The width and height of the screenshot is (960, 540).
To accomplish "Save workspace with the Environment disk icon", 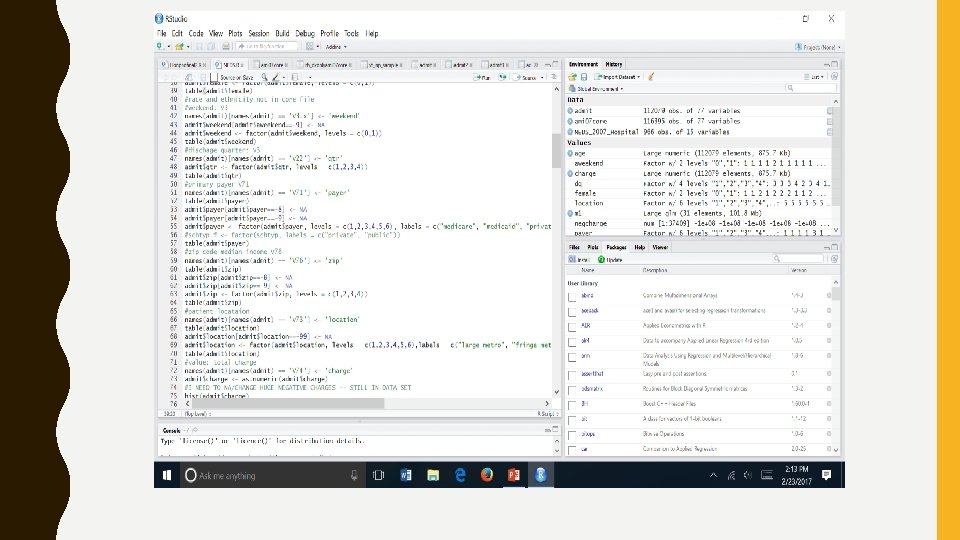I will click(584, 77).
